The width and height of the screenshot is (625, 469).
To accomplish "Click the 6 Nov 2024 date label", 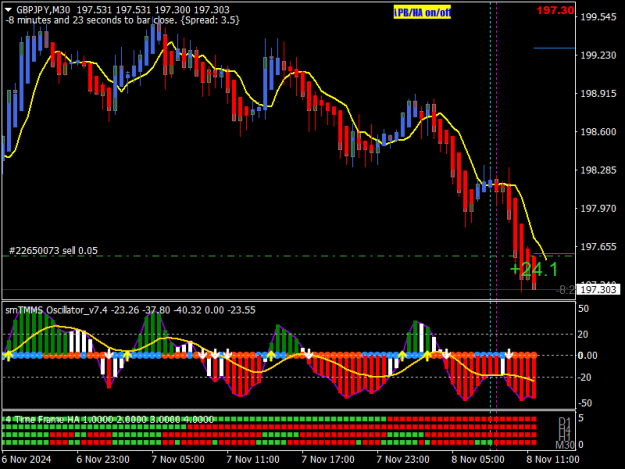I will (x=26, y=459).
